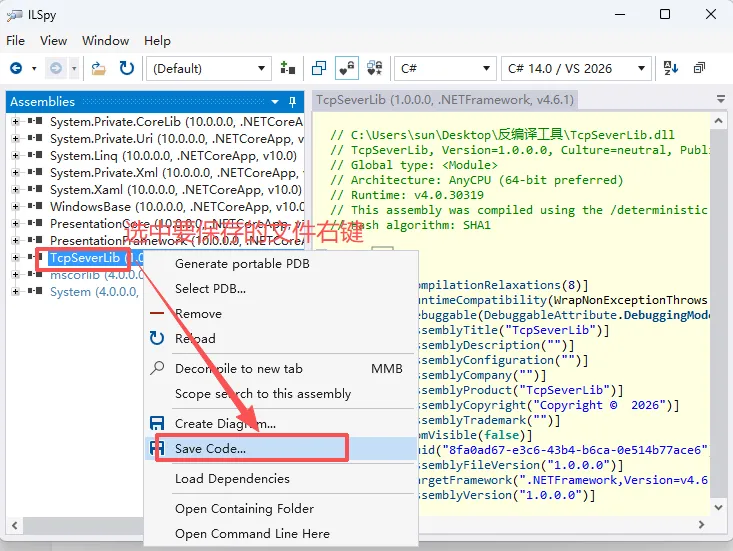Click the Open file folder icon
Viewport: 733px width, 551px height.
coord(98,68)
